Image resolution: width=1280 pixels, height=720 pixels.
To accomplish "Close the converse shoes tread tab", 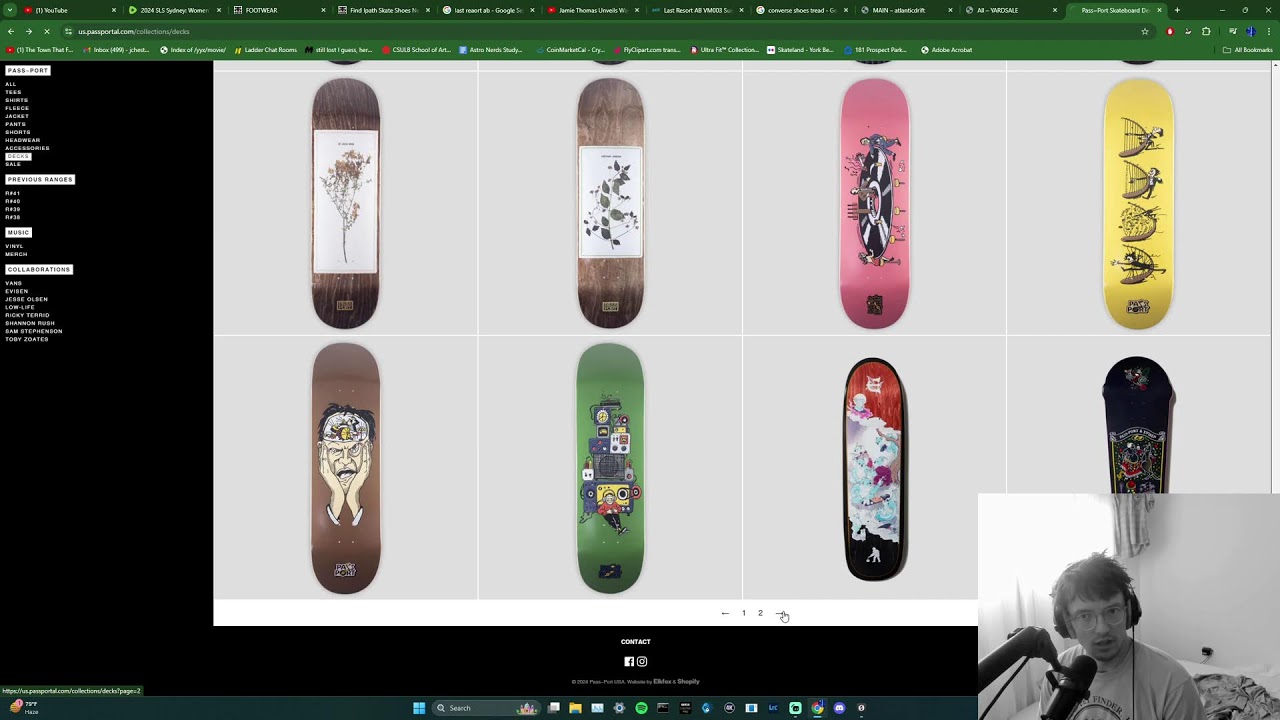I will point(846,10).
